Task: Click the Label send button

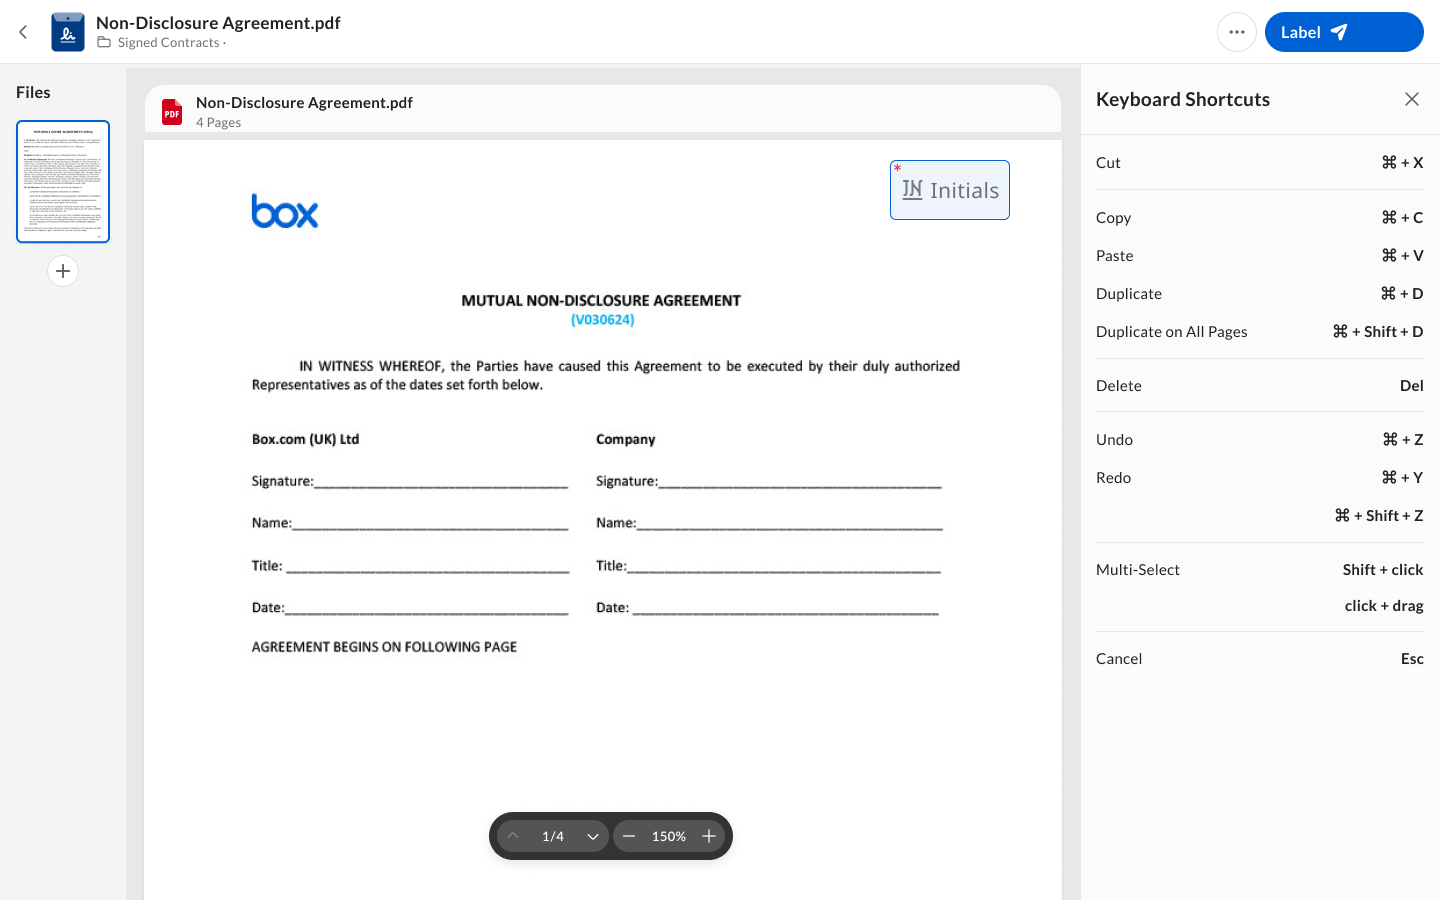Action: [x=1343, y=32]
